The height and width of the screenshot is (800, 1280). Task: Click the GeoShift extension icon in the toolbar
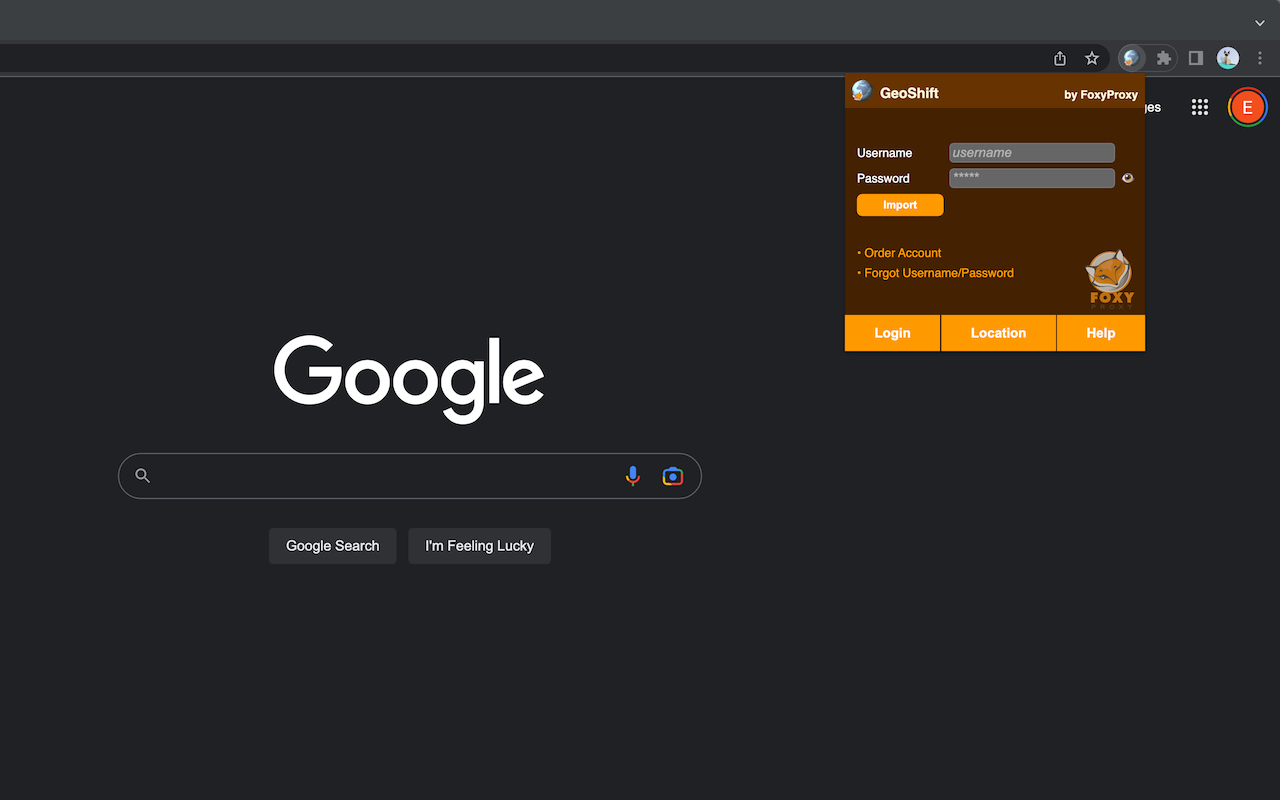(x=1131, y=58)
